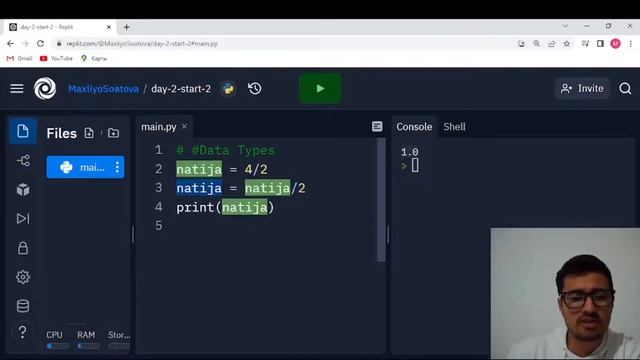Click the console output 1.0
This screenshot has width=640, height=360.
409,152
